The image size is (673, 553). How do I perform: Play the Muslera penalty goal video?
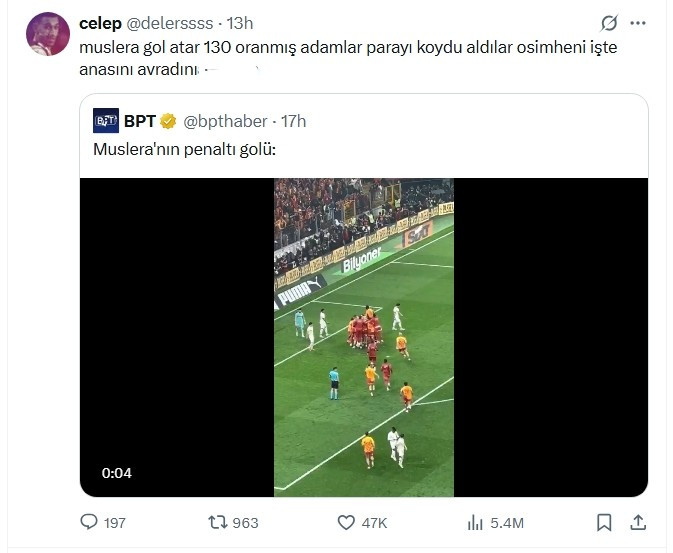point(363,337)
